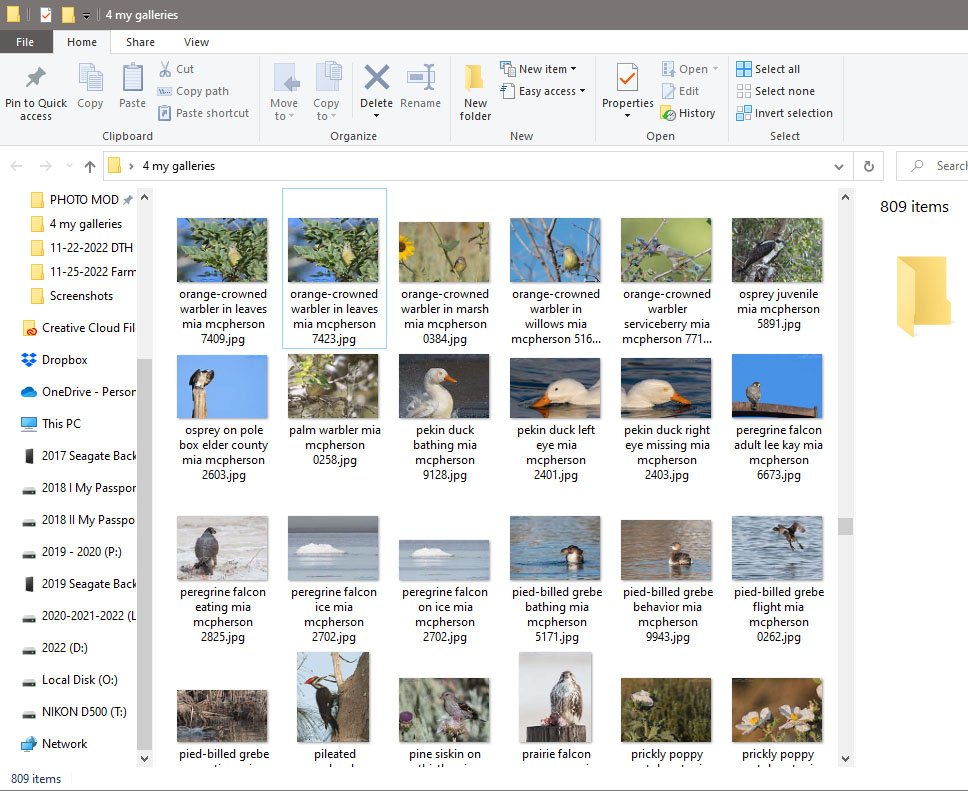Click Copy path in the Clipboard group
The width and height of the screenshot is (968, 791).
coord(194,91)
